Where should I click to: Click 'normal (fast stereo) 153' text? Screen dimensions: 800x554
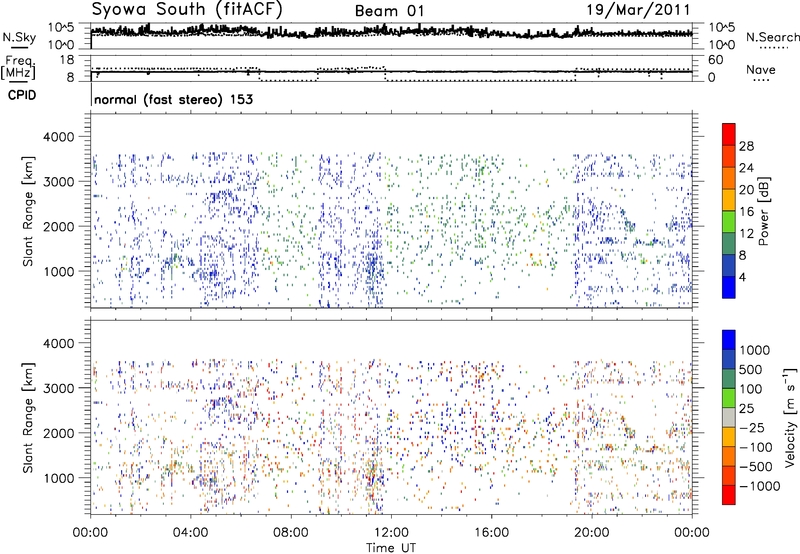[173, 99]
